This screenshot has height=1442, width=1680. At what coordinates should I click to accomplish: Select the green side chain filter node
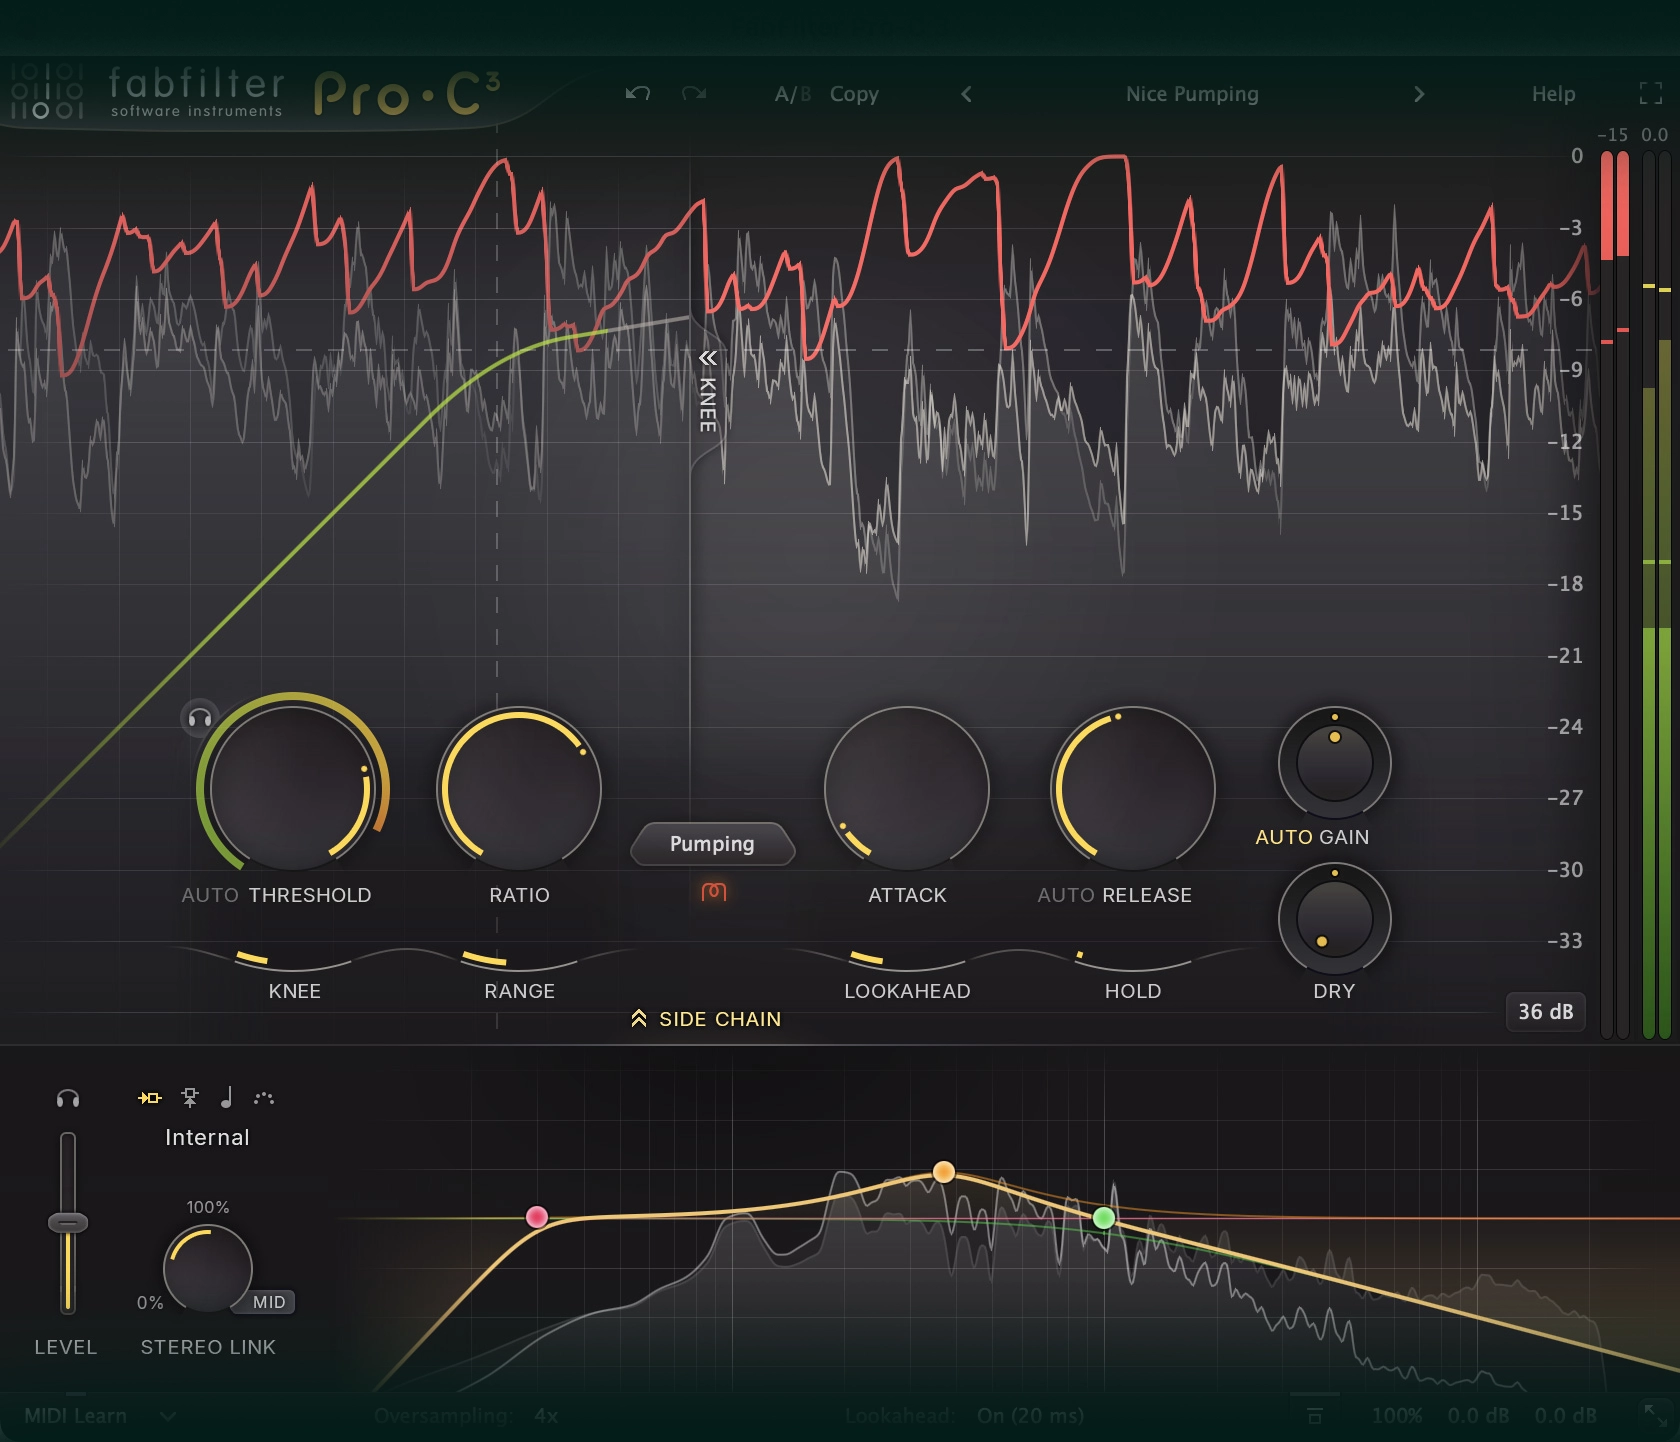(x=1104, y=1218)
